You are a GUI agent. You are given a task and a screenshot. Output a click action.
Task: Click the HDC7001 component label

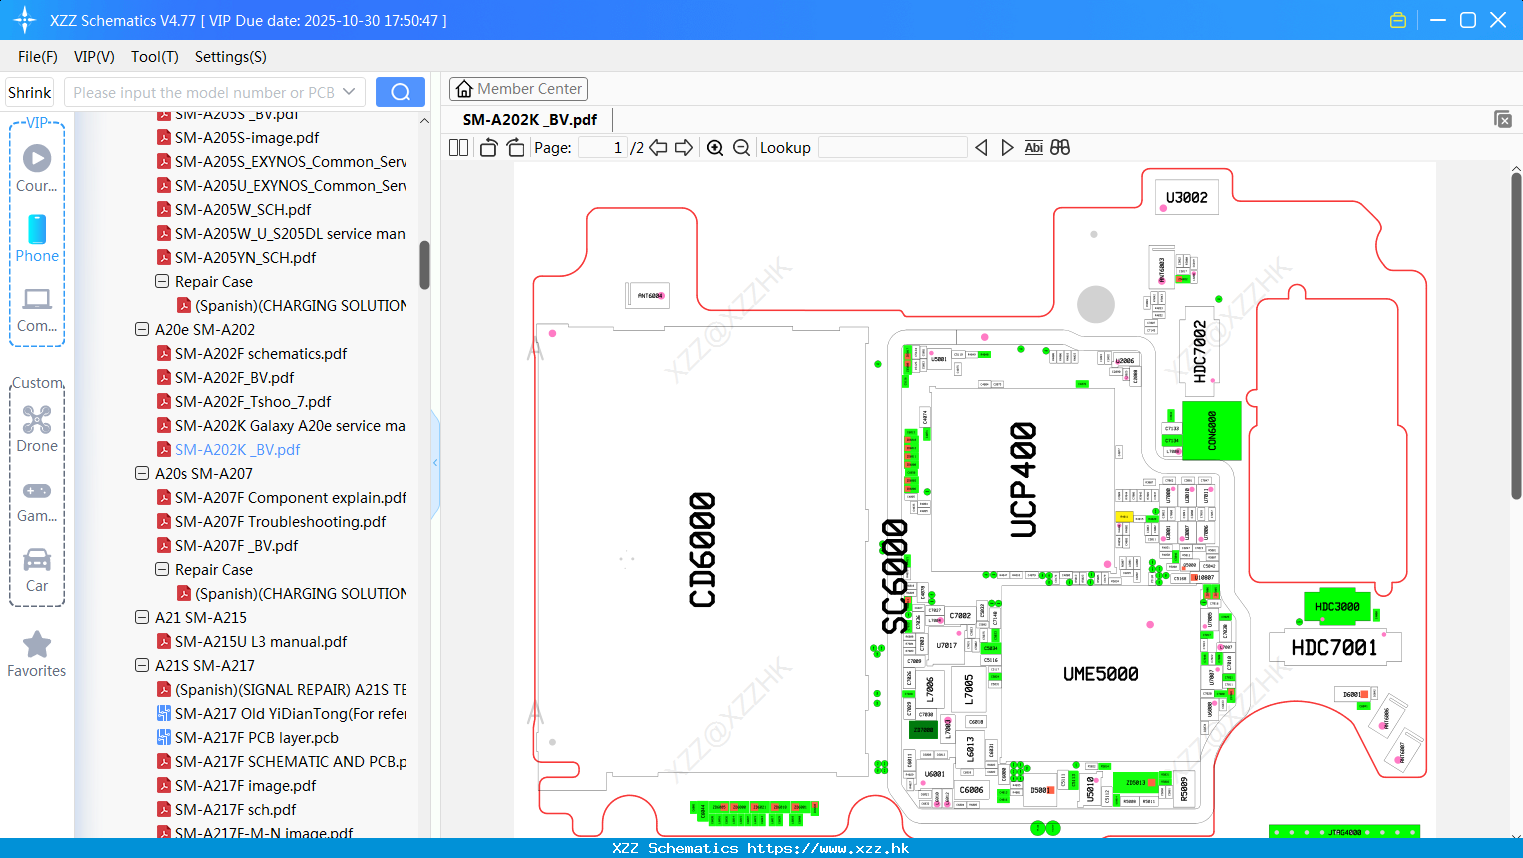click(x=1334, y=647)
